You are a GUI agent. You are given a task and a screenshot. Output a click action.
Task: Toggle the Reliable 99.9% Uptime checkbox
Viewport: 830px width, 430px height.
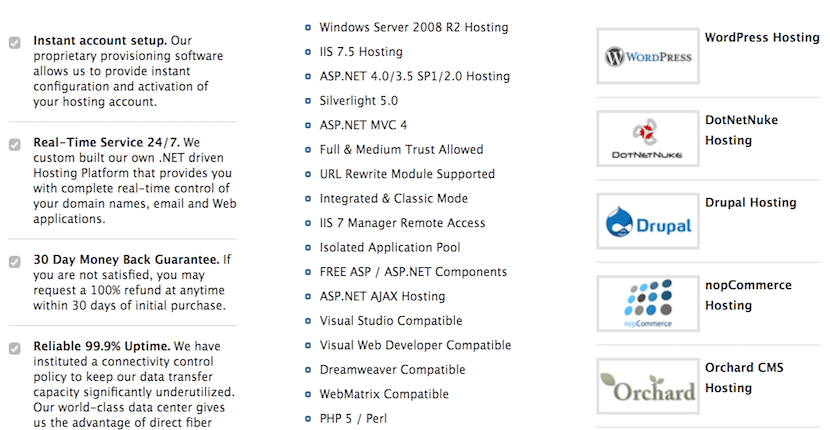15,348
